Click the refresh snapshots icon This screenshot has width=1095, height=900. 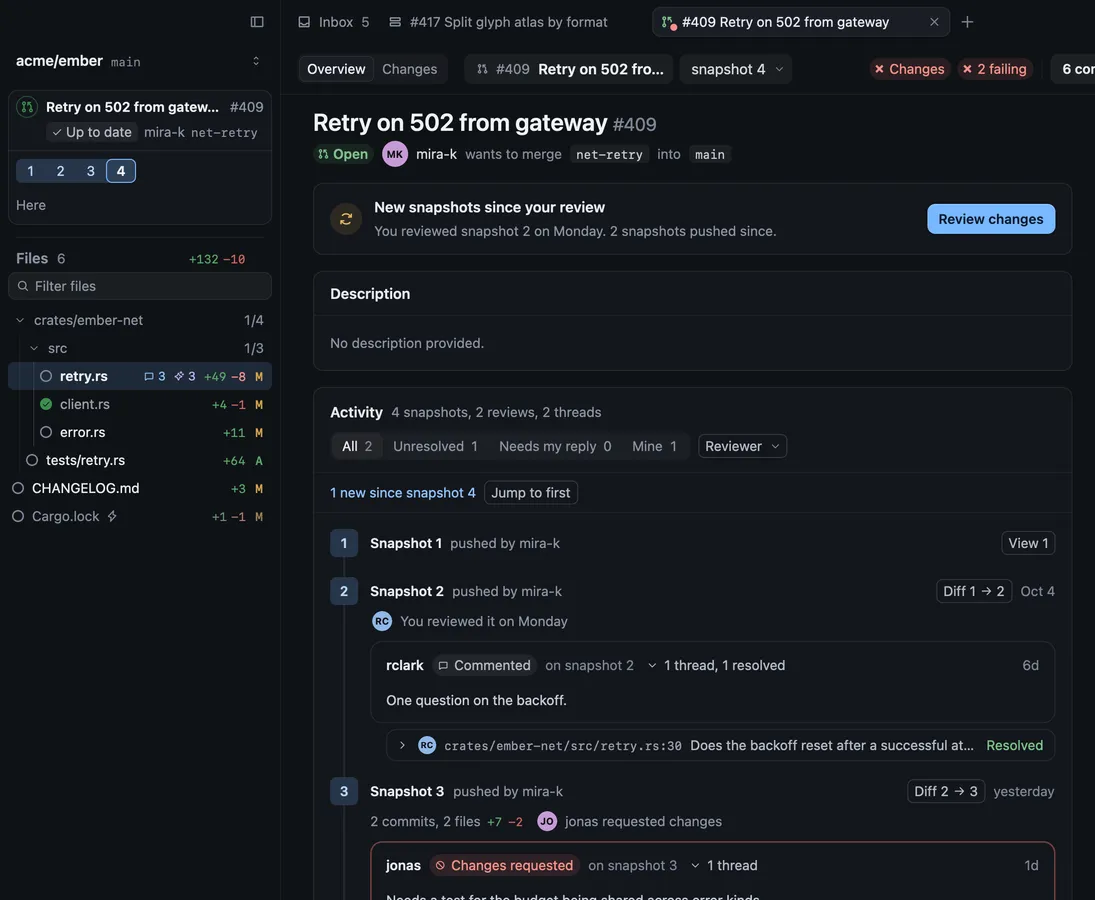[x=346, y=219]
